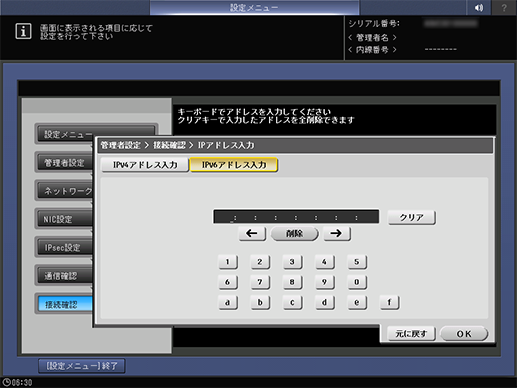Click the シリアル番号 label
The width and height of the screenshot is (517, 388).
coord(374,24)
